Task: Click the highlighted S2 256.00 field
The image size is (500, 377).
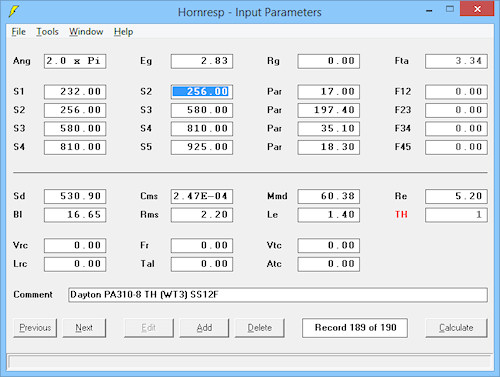Action: (x=202, y=92)
